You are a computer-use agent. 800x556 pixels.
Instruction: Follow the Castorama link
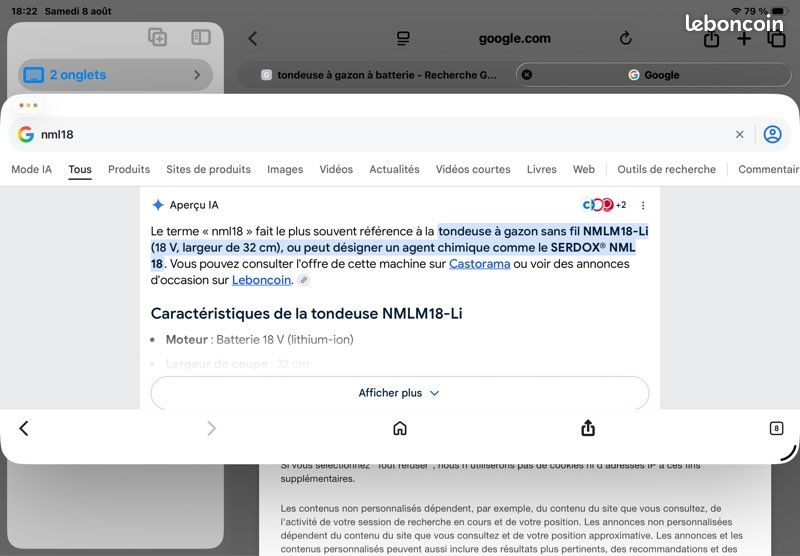(480, 264)
